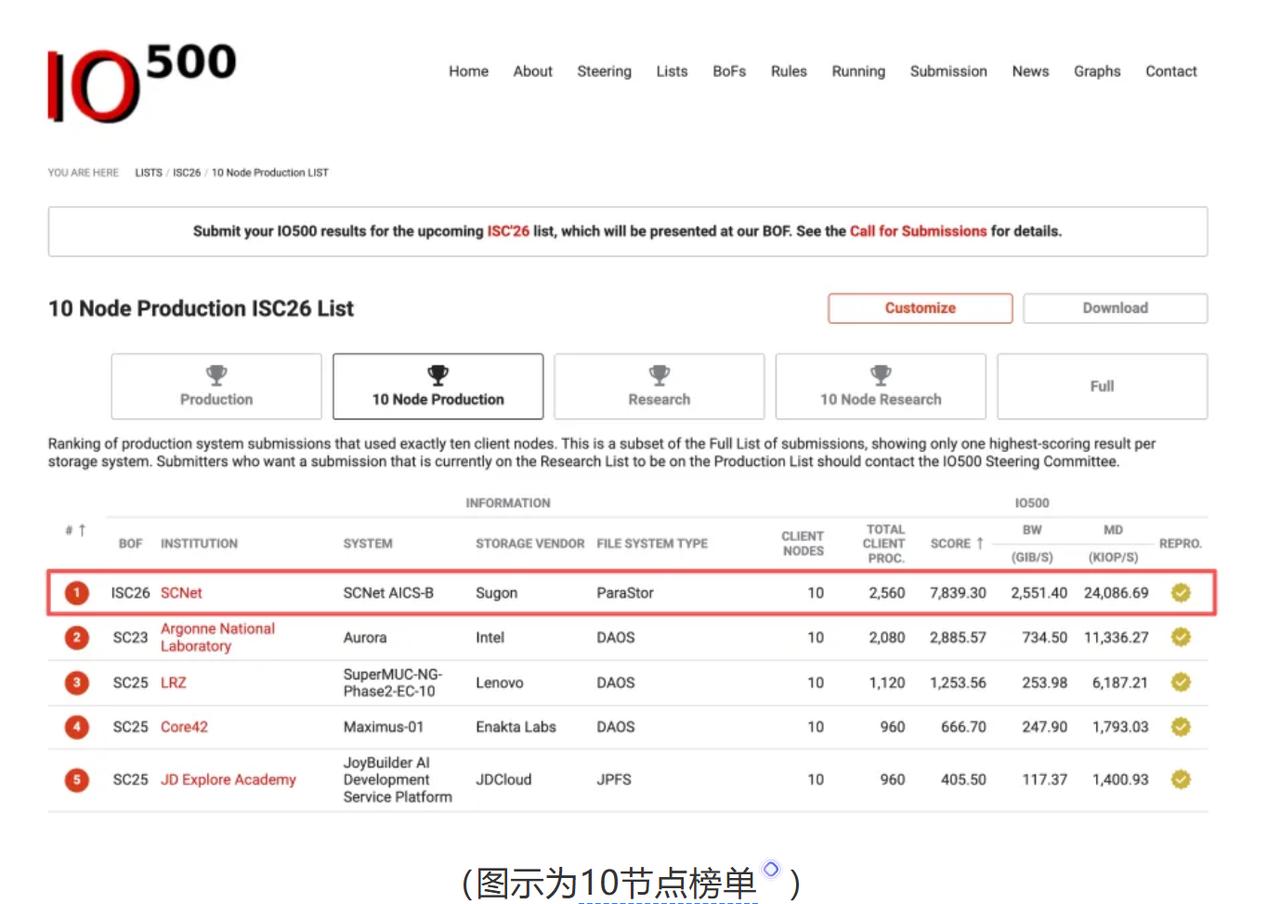Open the Contact page
1280x904 pixels.
(1171, 71)
